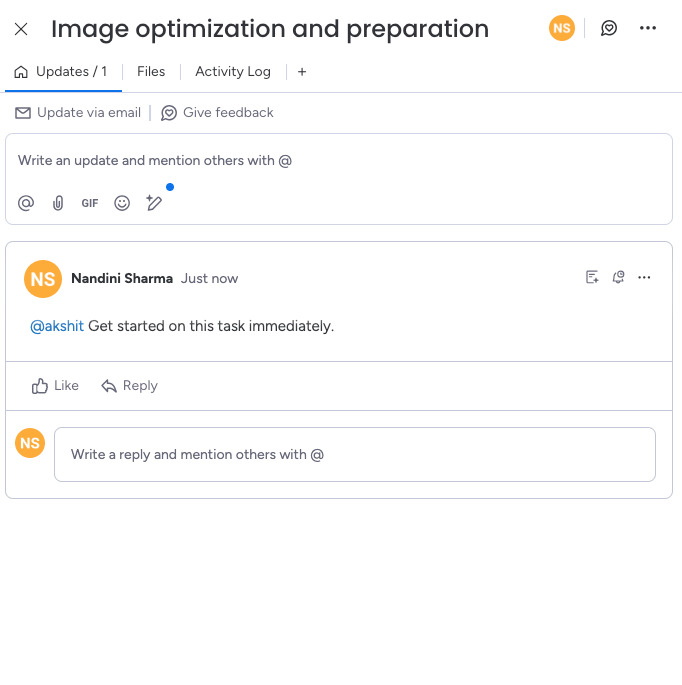
Task: Insert a GIF into the update
Action: [90, 203]
